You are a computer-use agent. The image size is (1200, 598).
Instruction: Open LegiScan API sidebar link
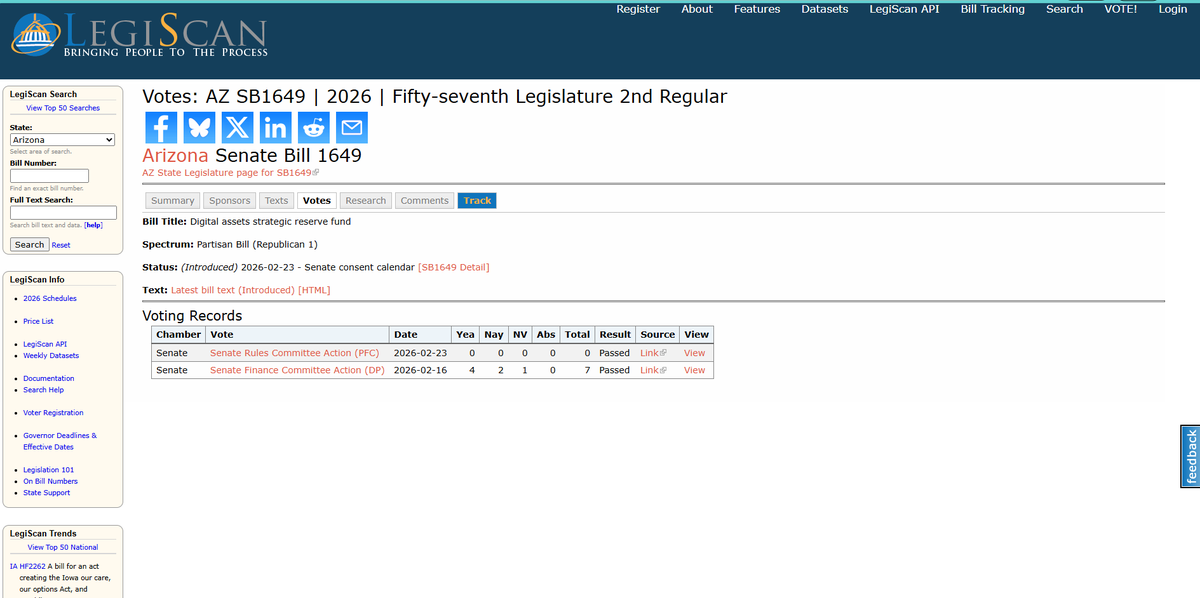[45, 344]
